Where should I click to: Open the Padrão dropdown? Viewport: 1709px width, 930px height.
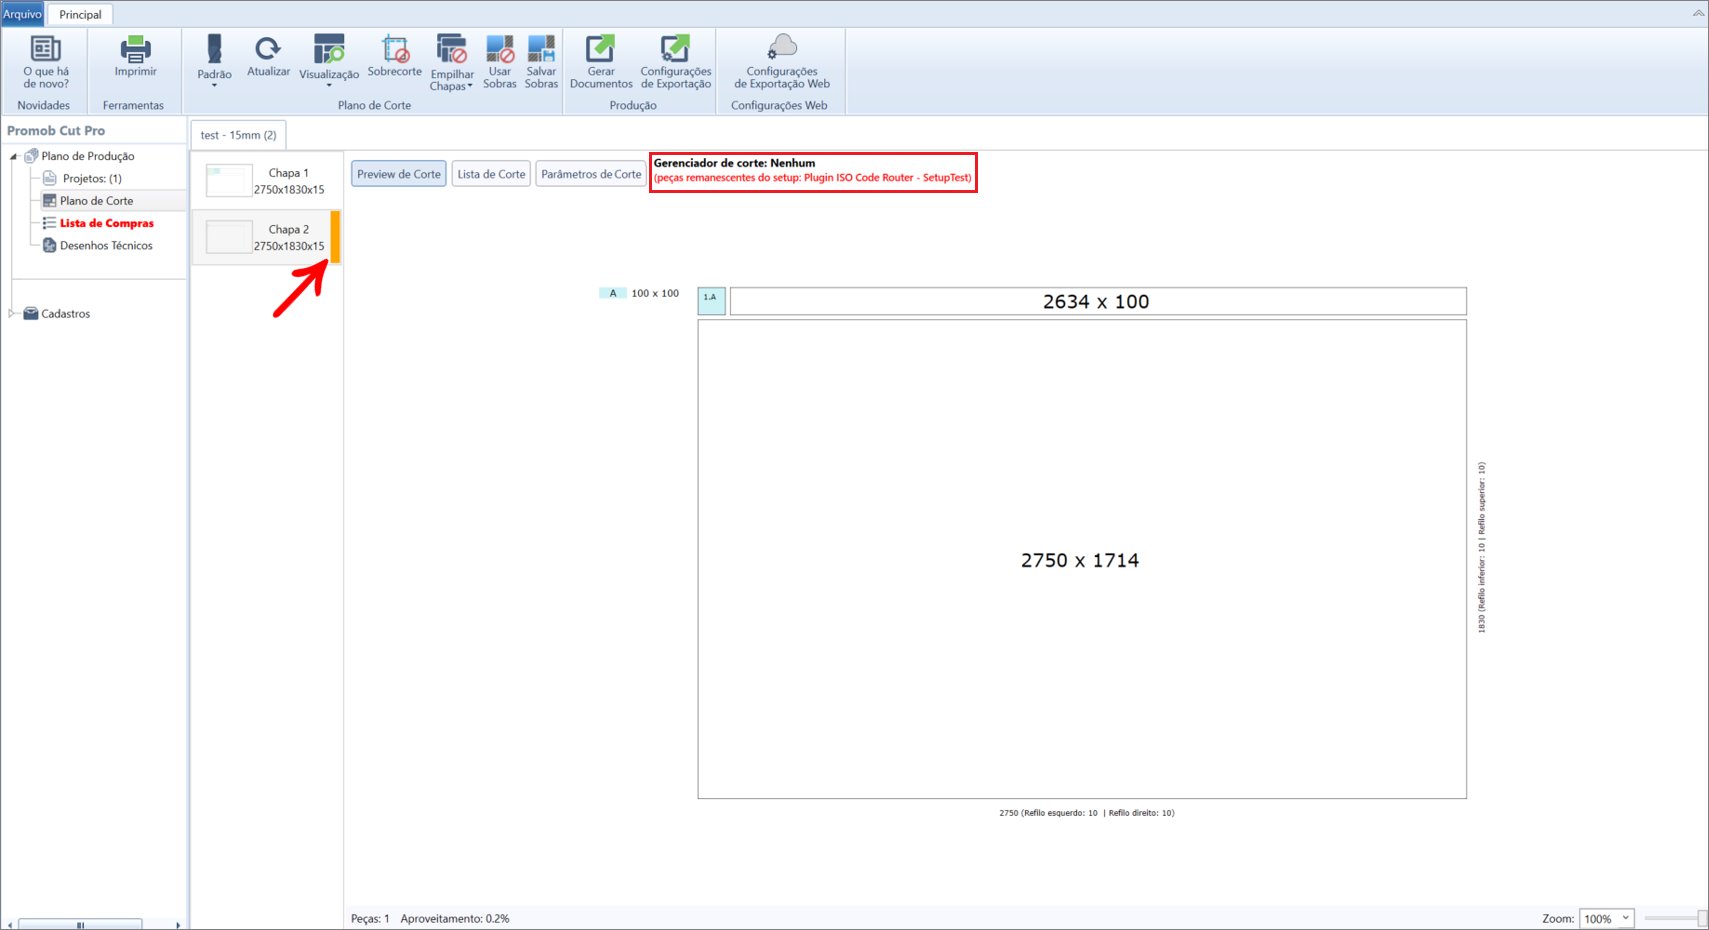tap(214, 61)
